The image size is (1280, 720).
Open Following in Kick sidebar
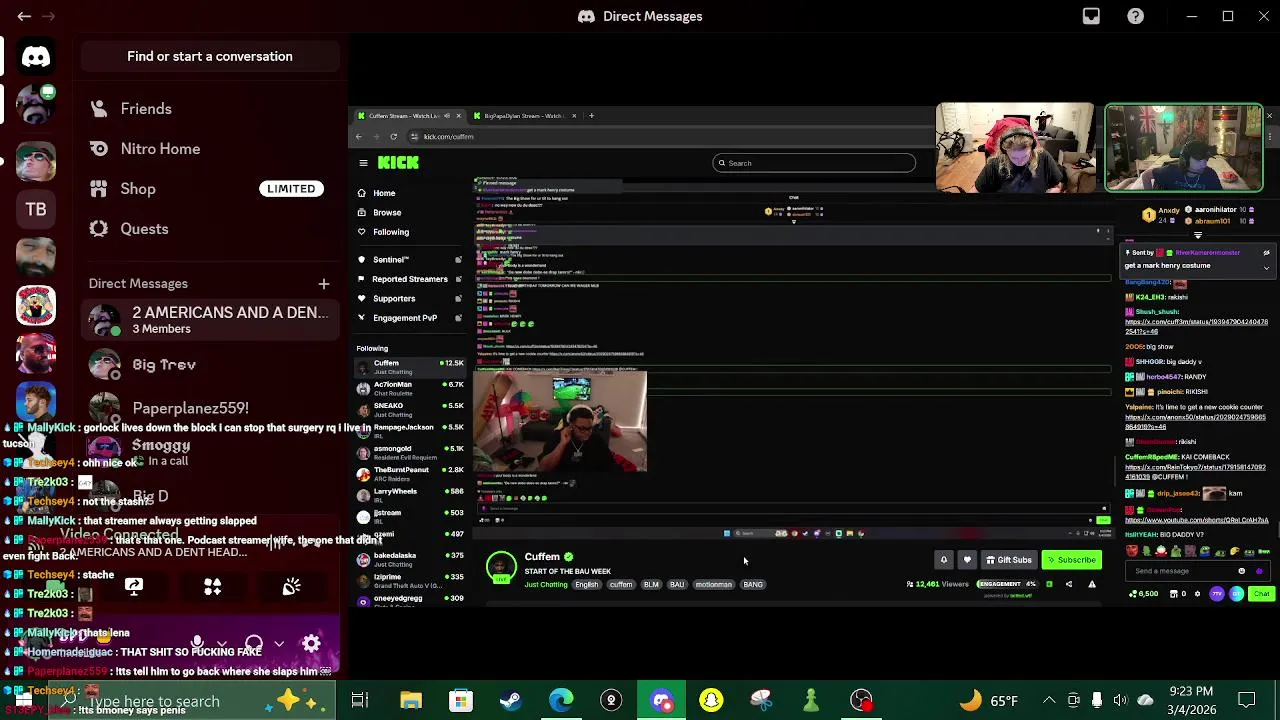(390, 232)
